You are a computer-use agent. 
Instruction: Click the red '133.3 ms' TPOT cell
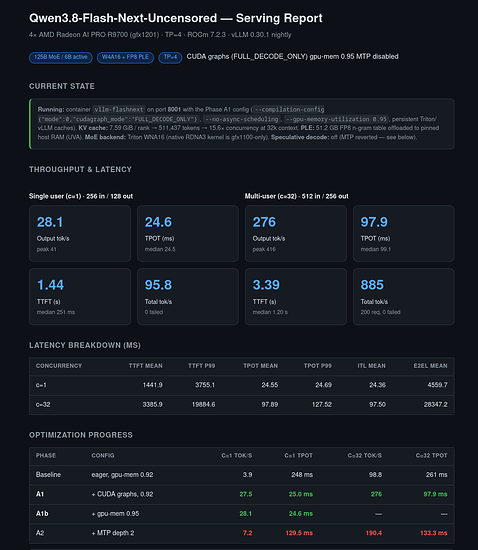tap(434, 533)
